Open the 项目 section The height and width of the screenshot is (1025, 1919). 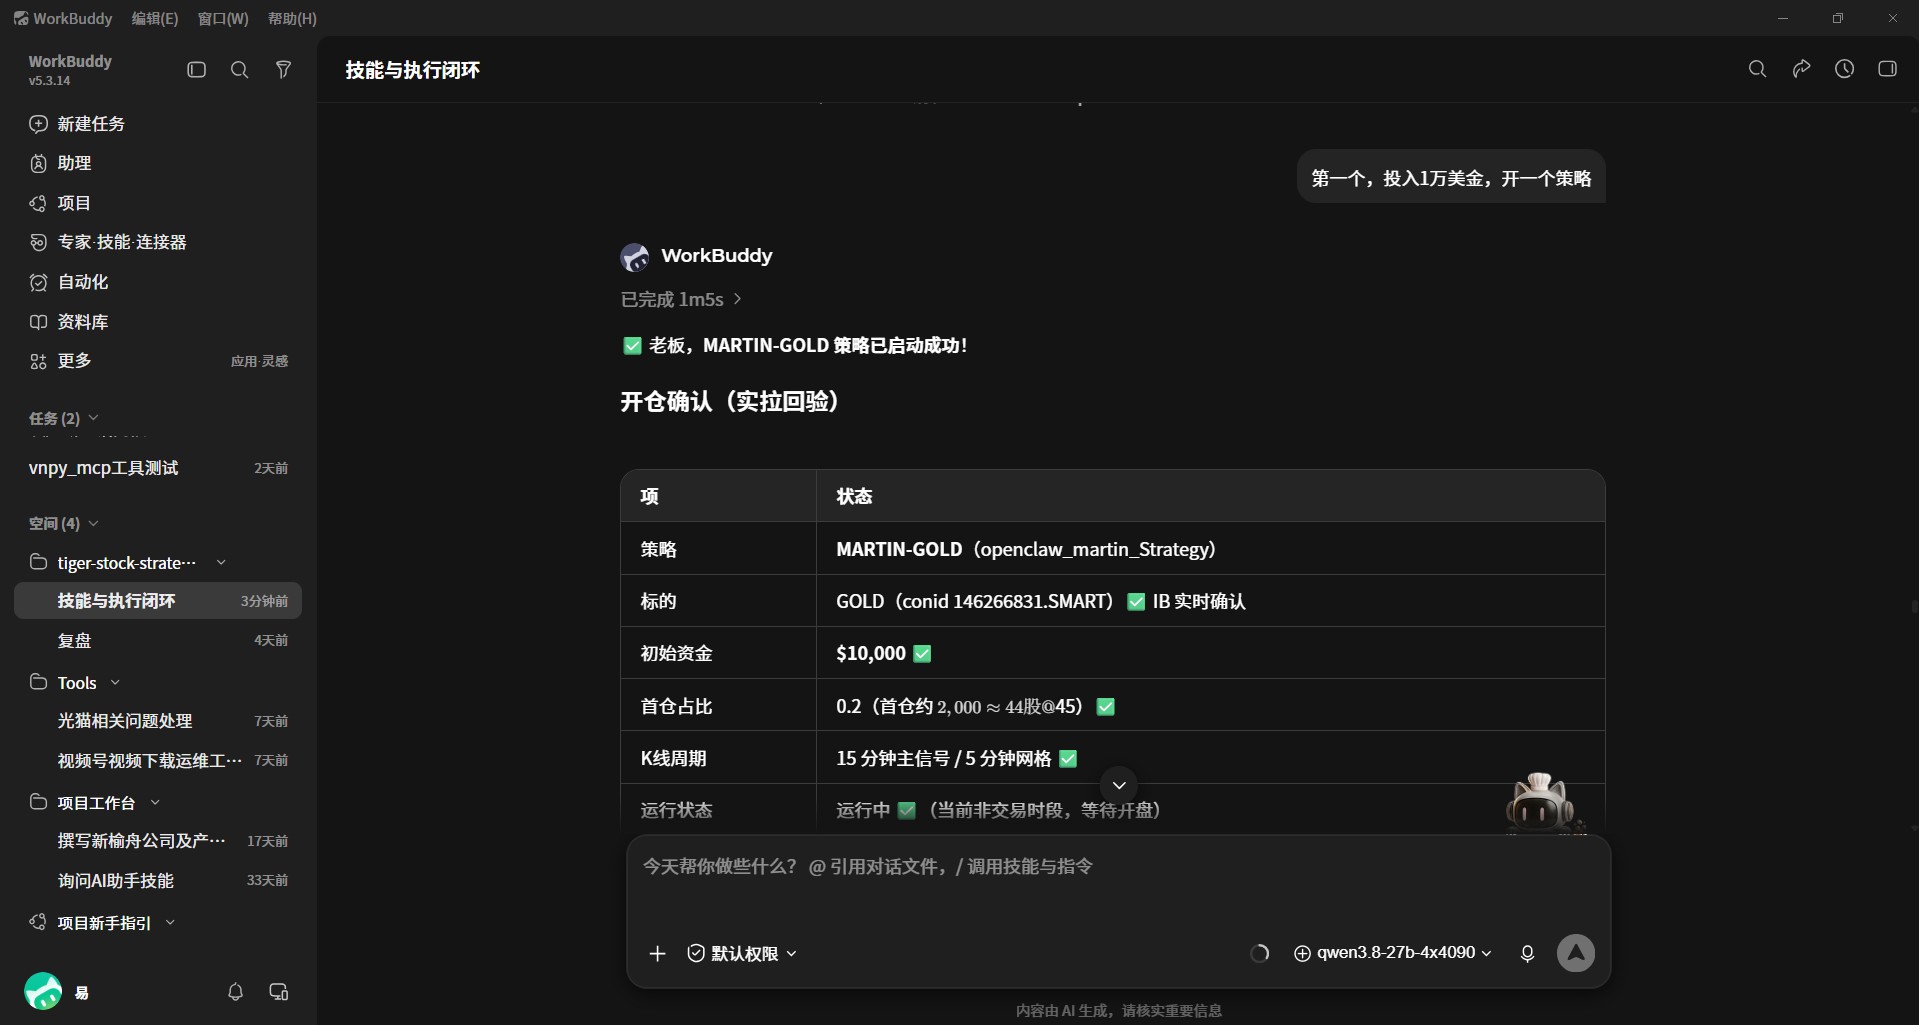coord(158,203)
